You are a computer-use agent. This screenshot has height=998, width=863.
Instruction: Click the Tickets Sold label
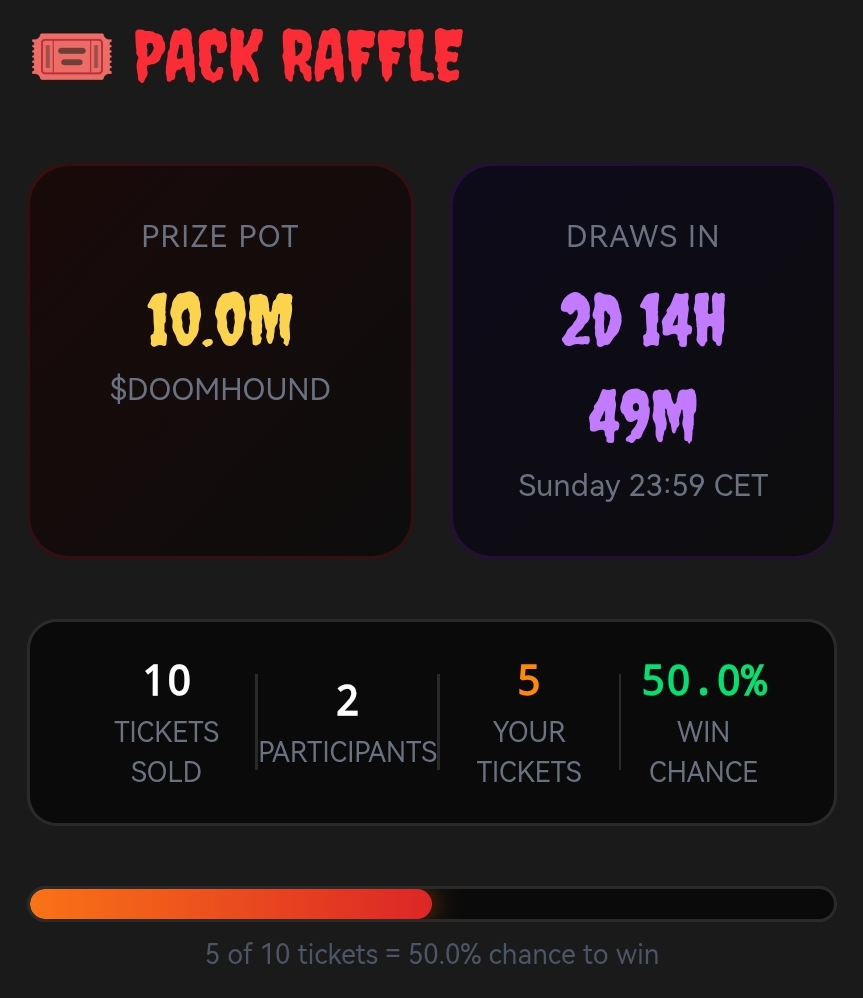click(166, 752)
